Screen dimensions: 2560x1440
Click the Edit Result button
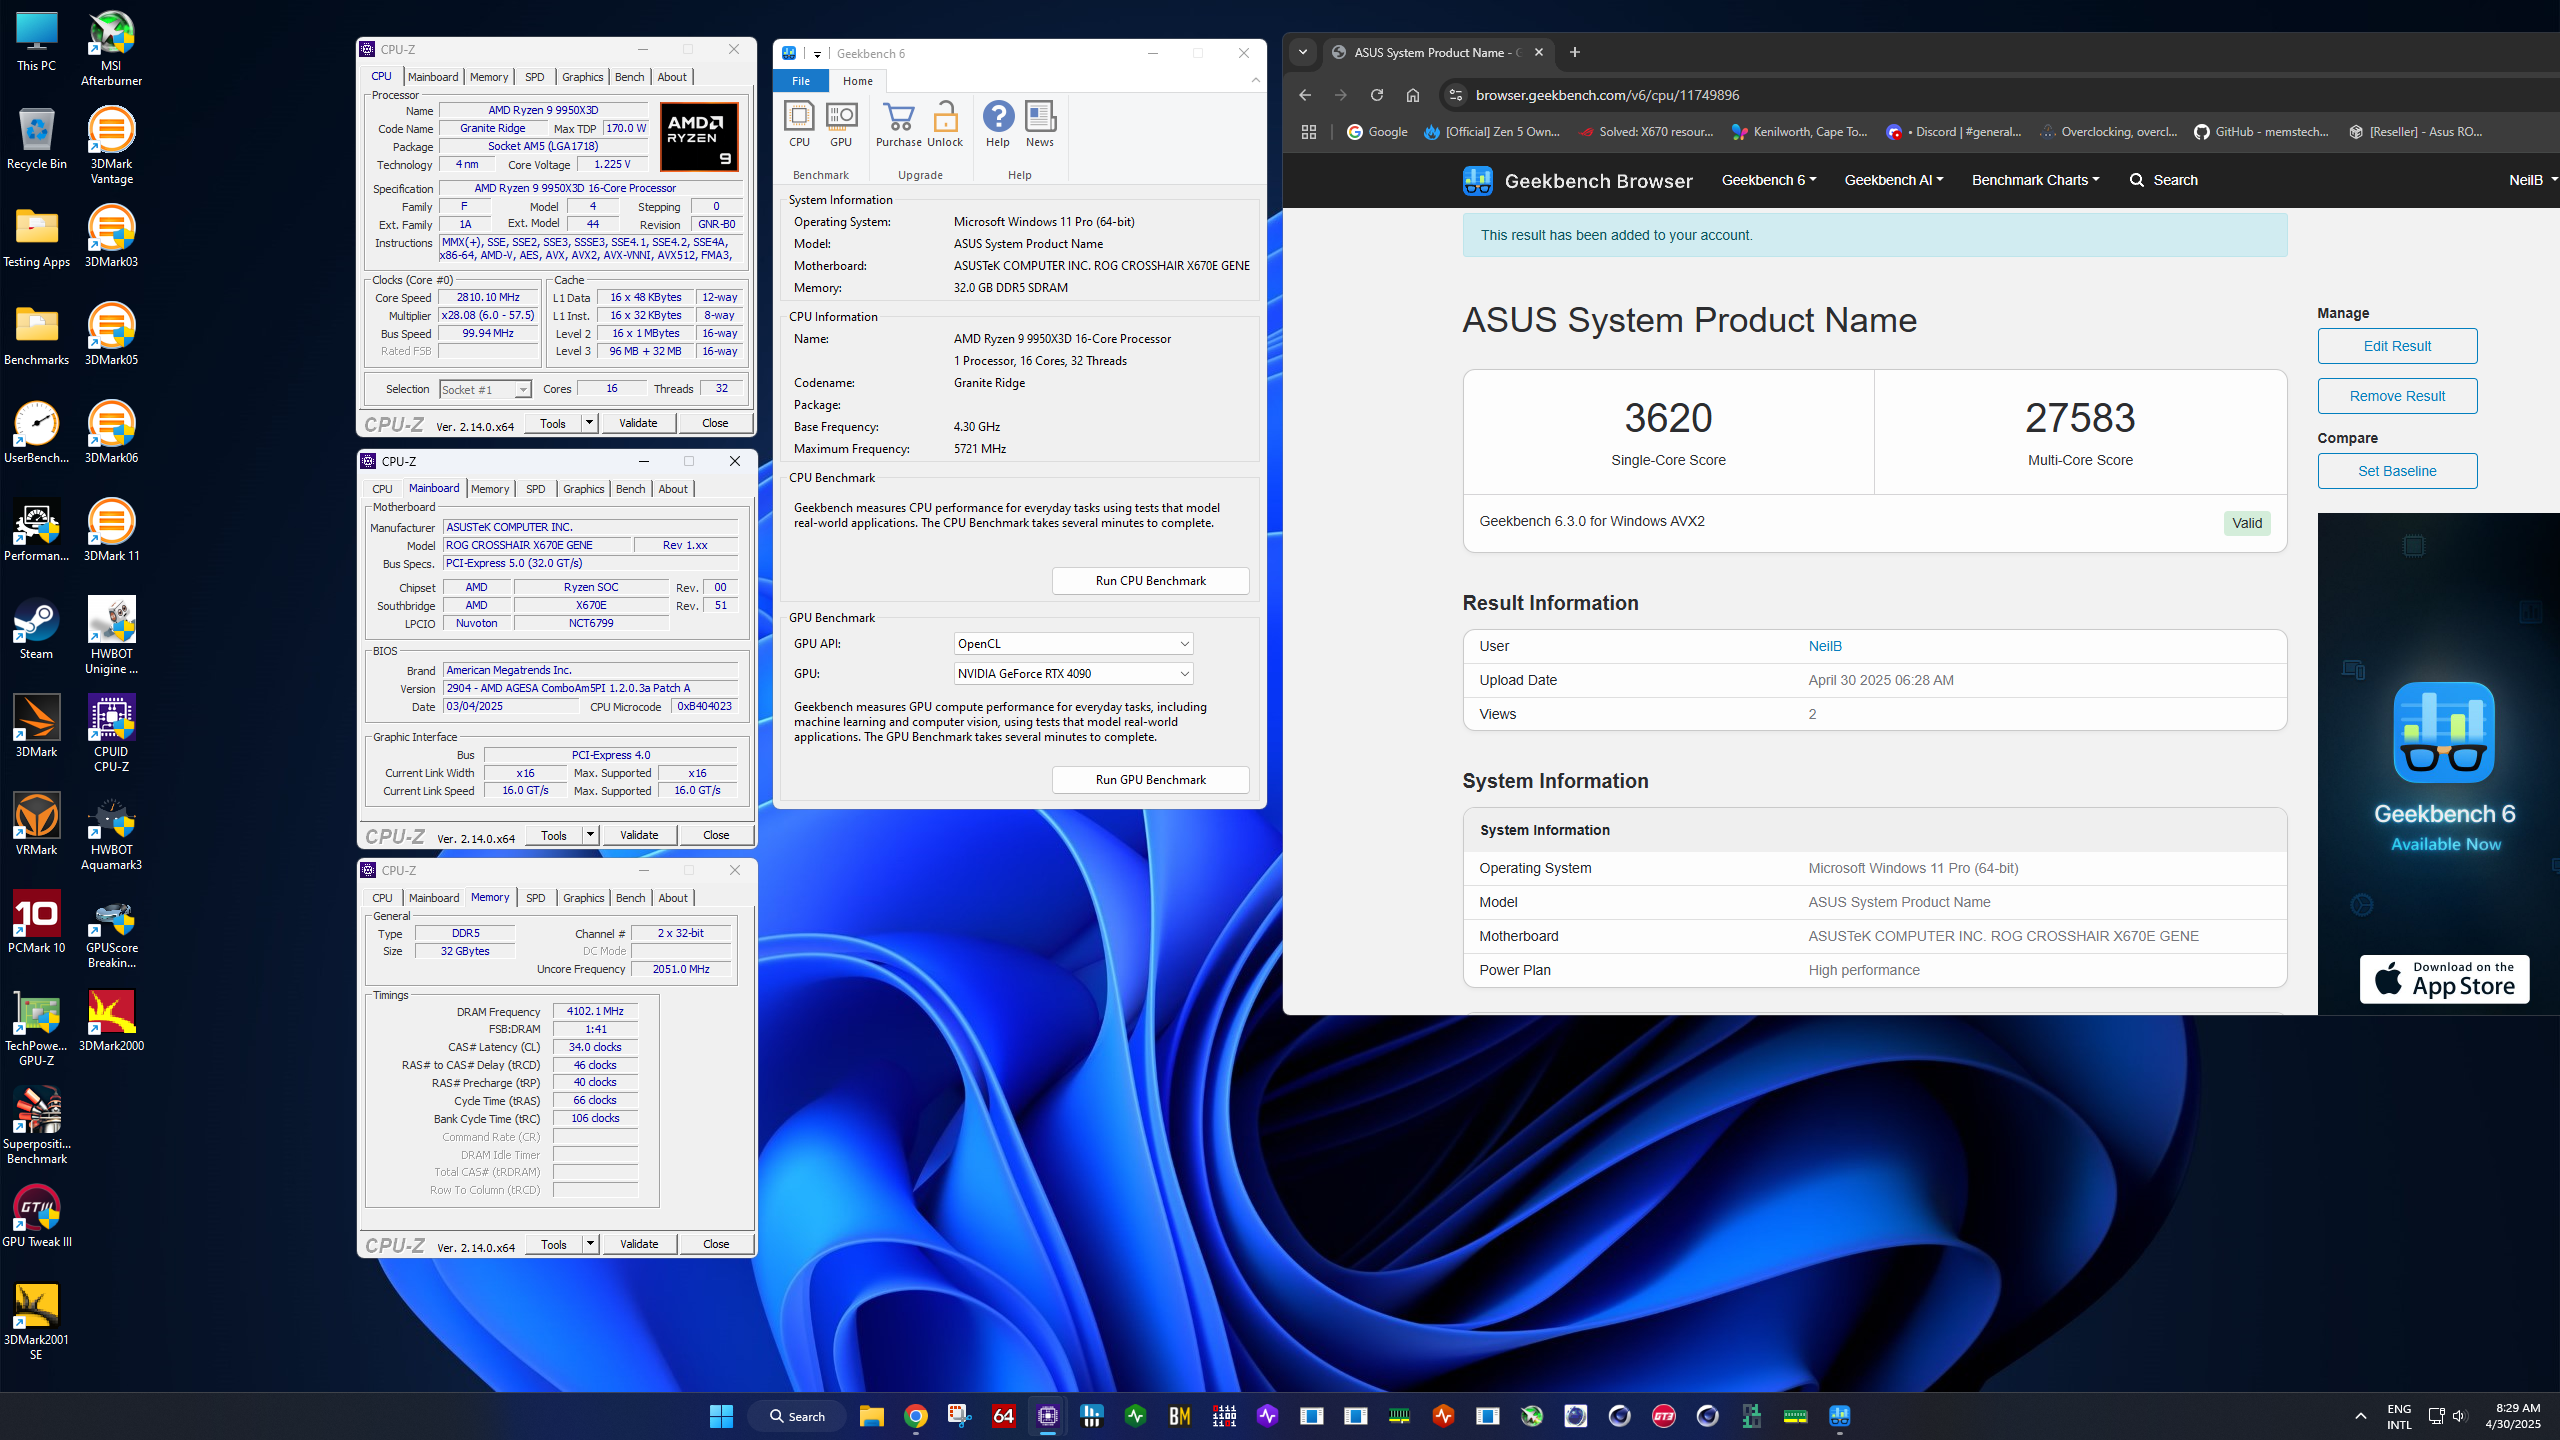(x=2397, y=346)
